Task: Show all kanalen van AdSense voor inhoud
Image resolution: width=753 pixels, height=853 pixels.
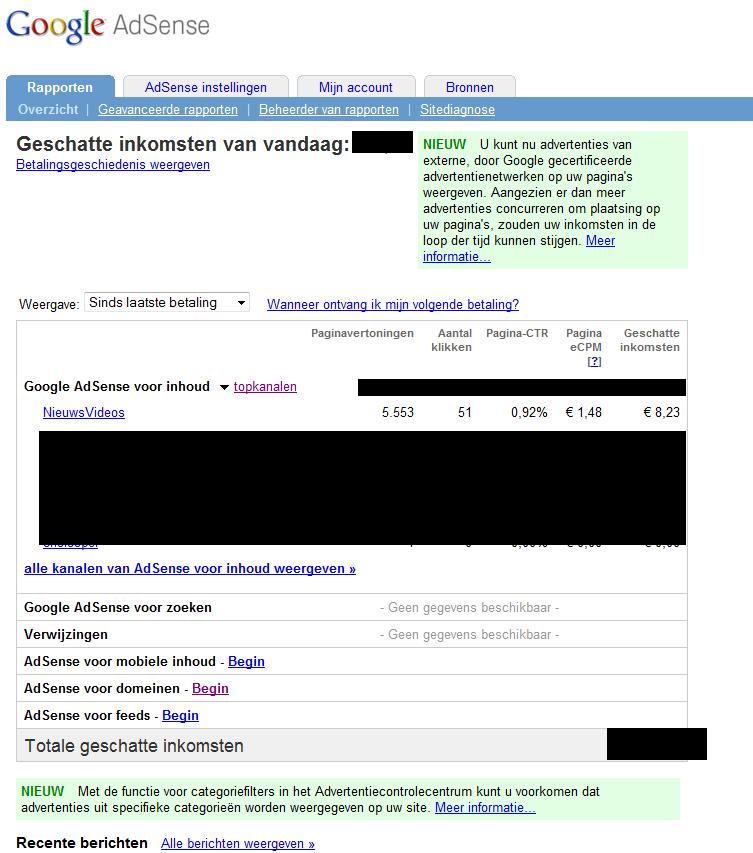Action: pos(190,568)
